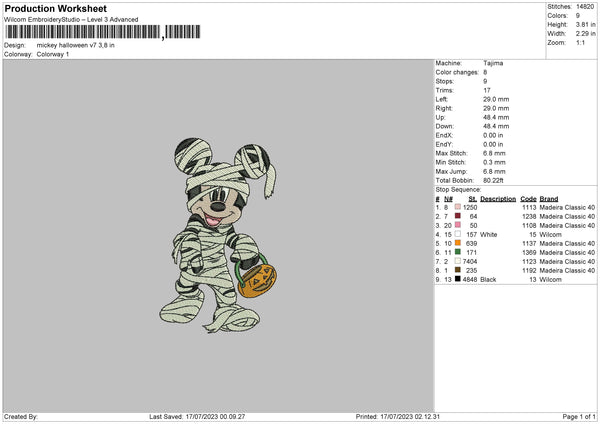Viewport: 600px width, 424px height.
Task: Click 'Madeira Classic 40' in row 1
Action: click(x=567, y=207)
